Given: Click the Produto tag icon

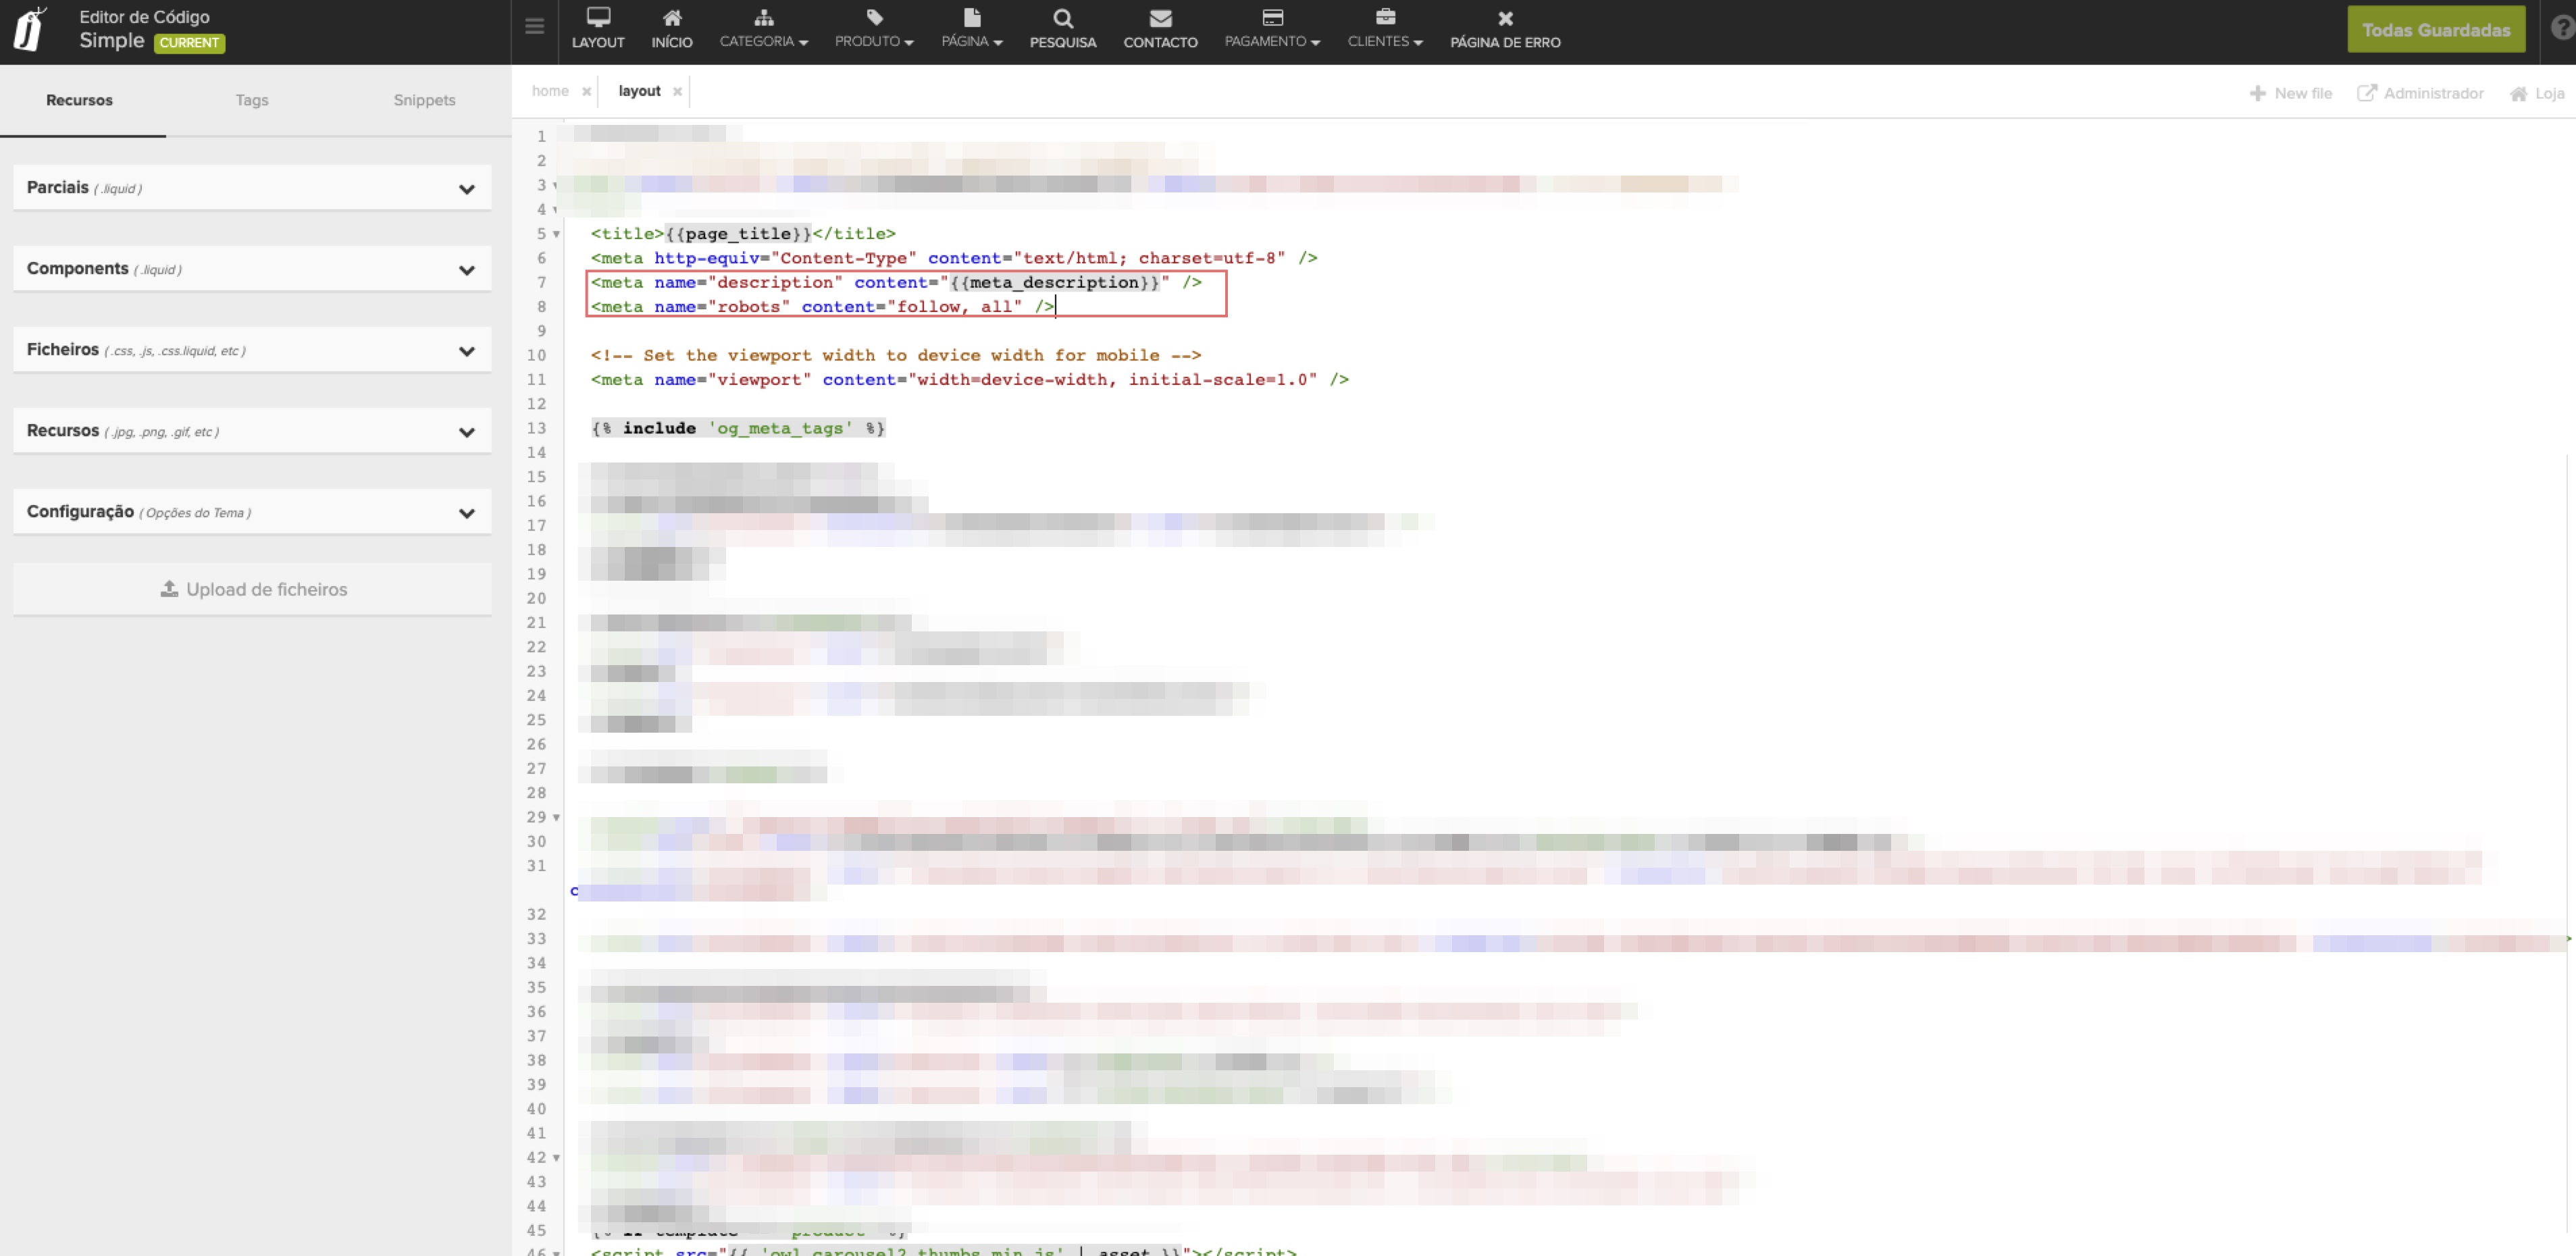Looking at the screenshot, I should (875, 17).
